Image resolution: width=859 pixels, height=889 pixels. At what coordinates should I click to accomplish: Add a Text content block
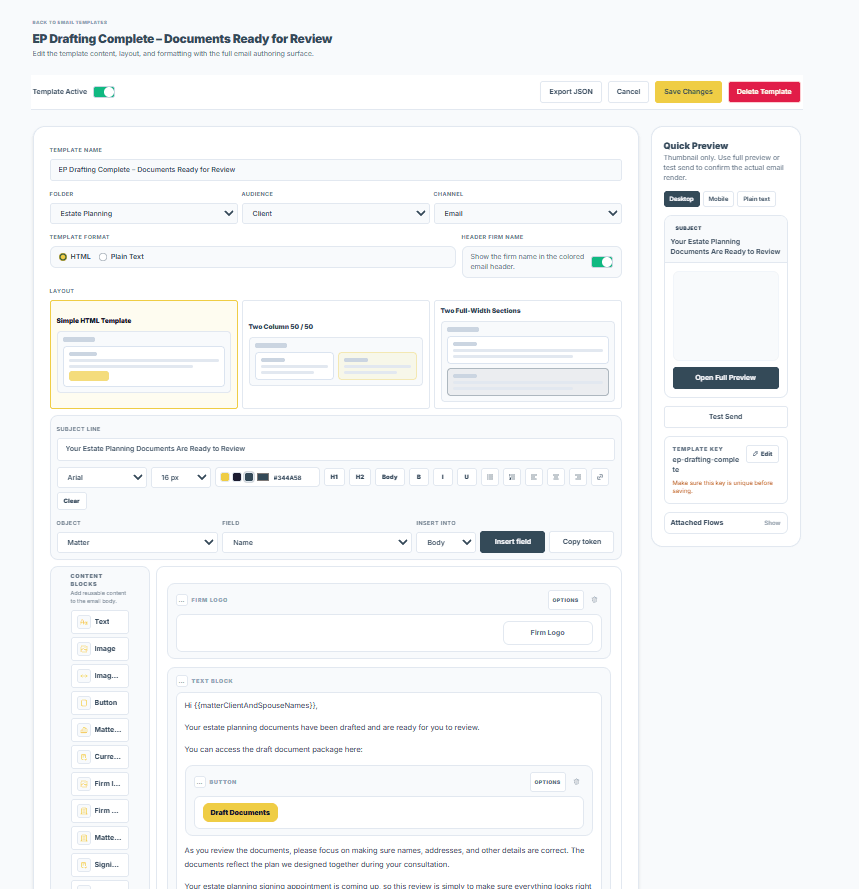[x=100, y=622]
